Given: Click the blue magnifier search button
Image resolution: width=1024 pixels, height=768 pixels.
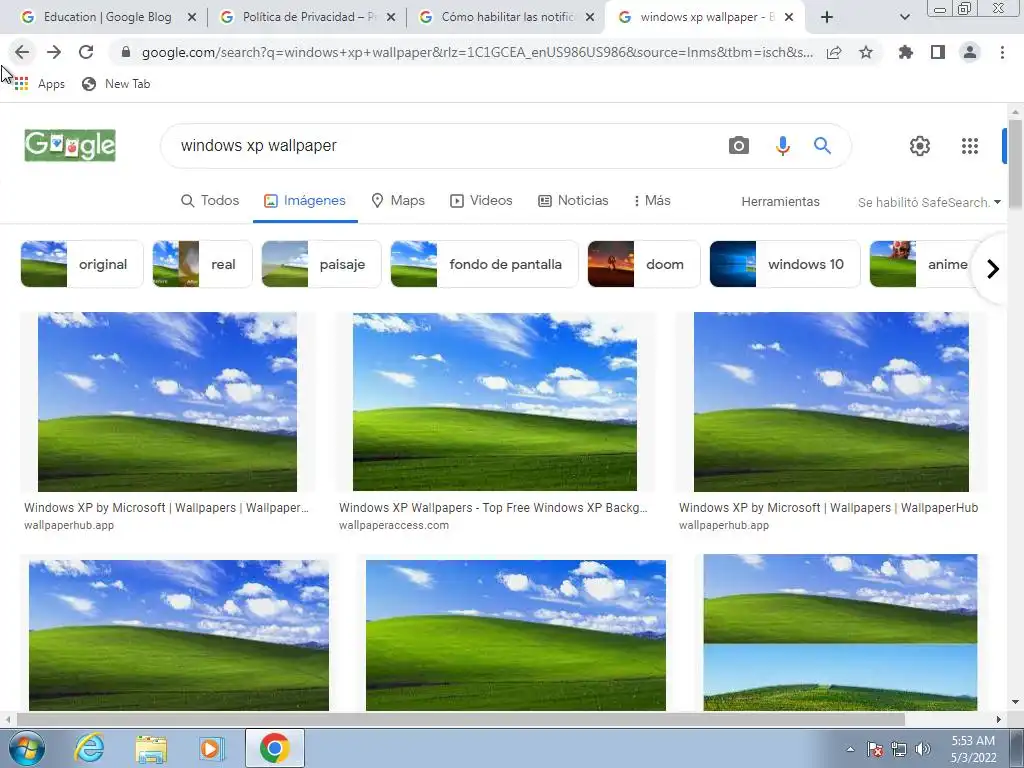Looking at the screenshot, I should pos(823,145).
